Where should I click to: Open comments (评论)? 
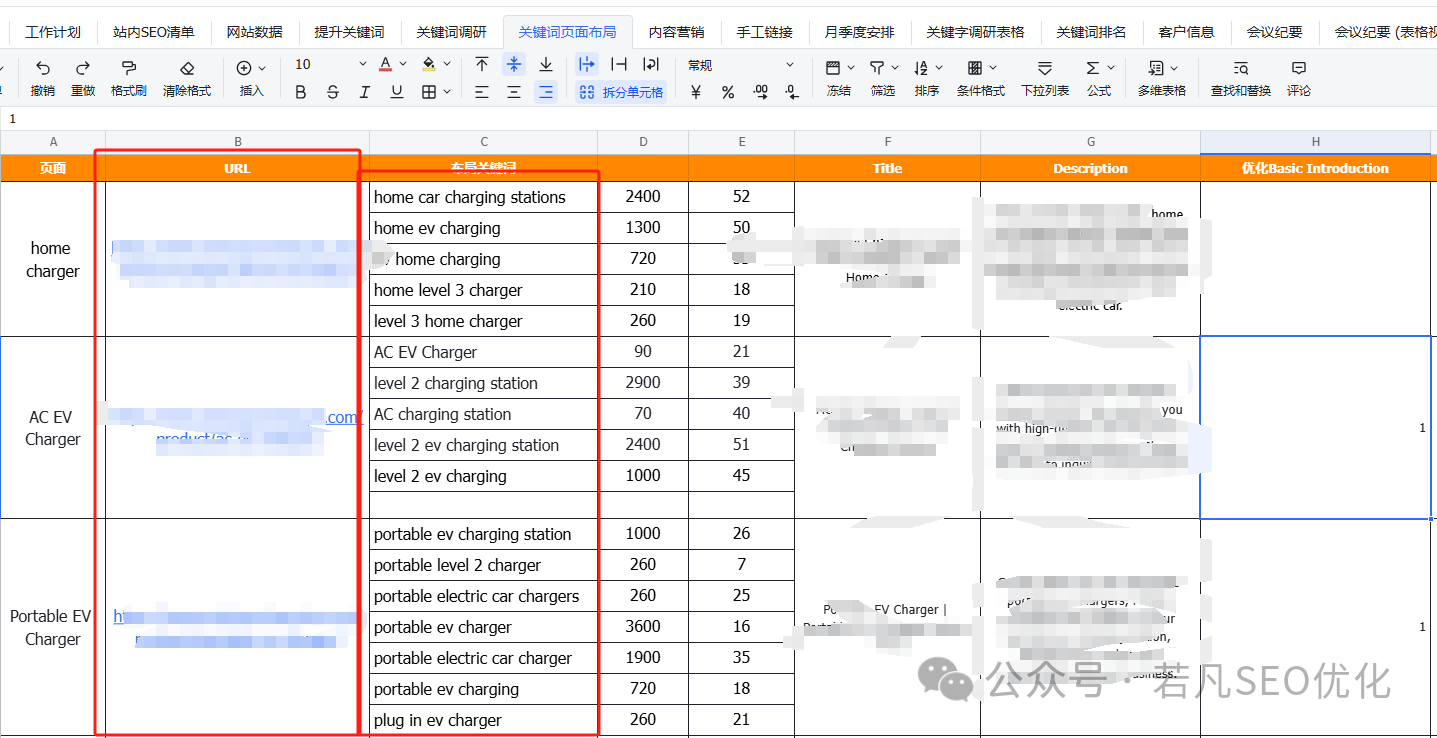click(1299, 78)
